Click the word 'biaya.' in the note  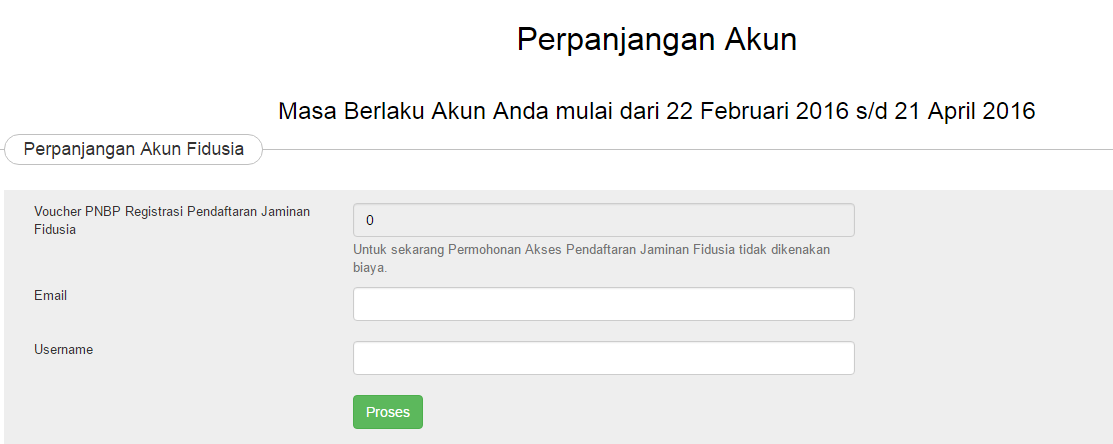point(370,270)
